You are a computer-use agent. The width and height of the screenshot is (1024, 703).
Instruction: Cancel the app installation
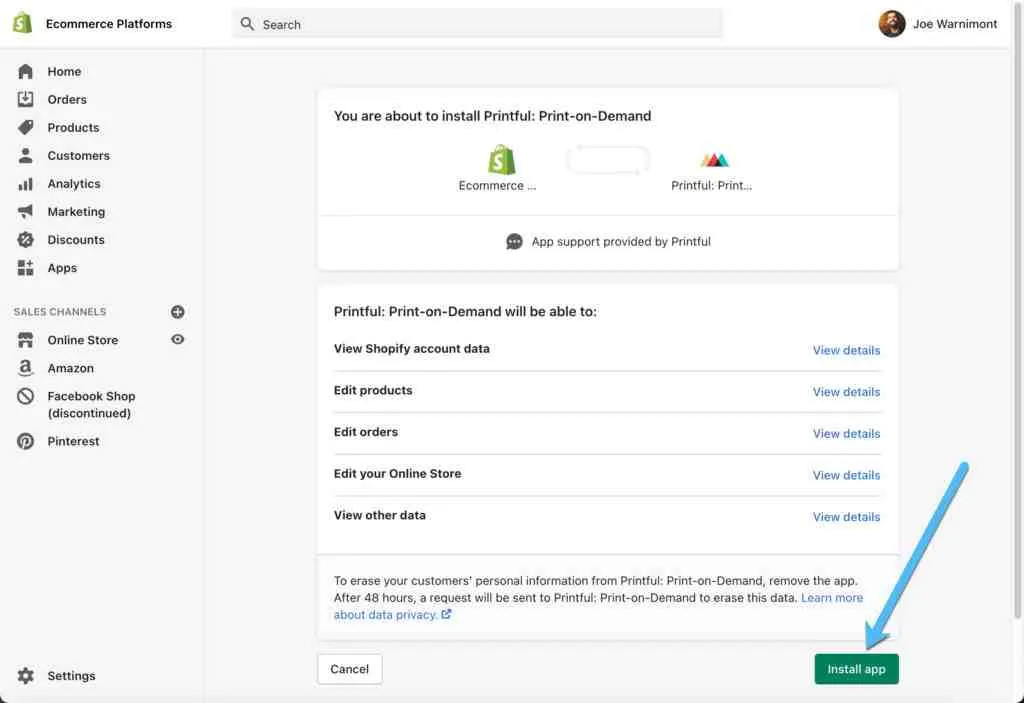[349, 669]
